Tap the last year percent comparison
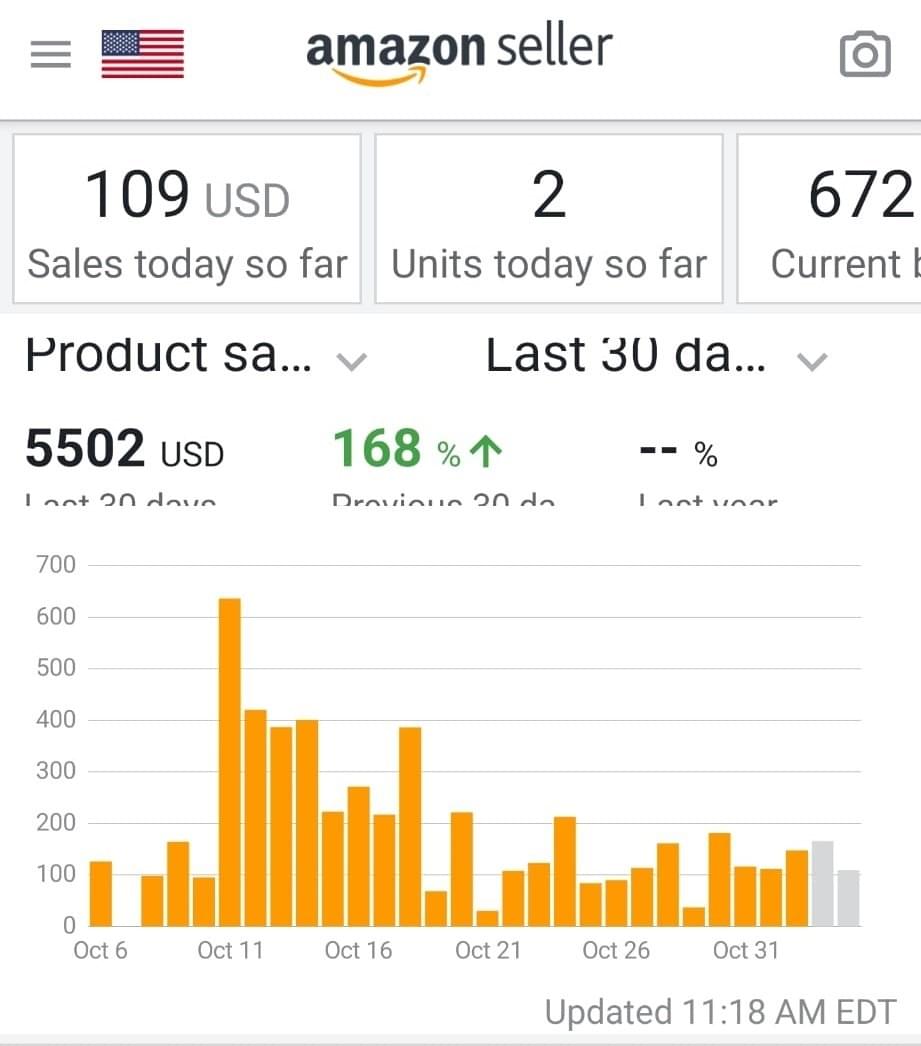The width and height of the screenshot is (921, 1046). (678, 455)
